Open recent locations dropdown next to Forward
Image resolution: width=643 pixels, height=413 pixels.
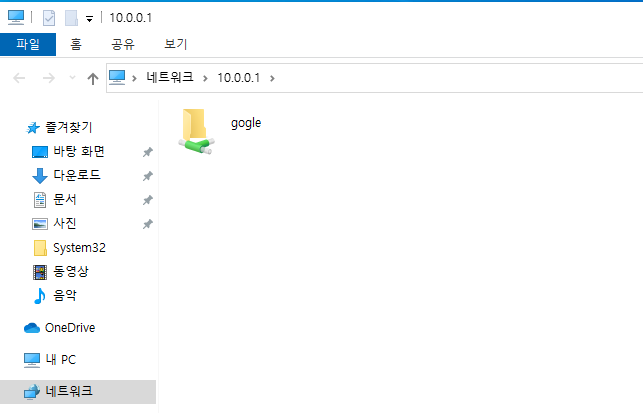click(73, 78)
